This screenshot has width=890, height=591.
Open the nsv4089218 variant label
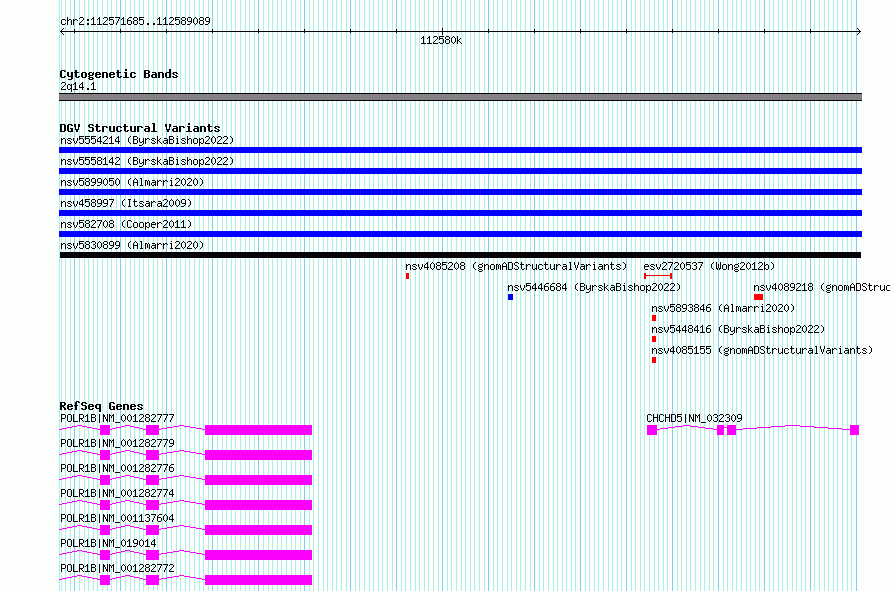click(x=821, y=287)
